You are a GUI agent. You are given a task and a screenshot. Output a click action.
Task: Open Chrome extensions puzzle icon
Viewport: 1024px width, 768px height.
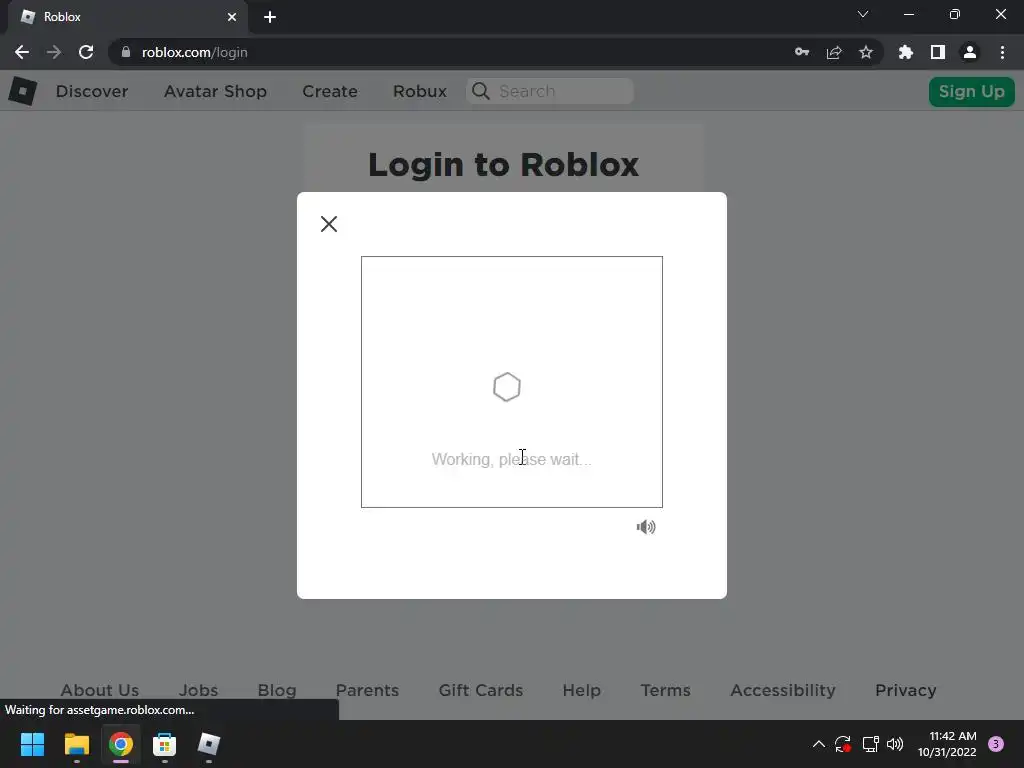pyautogui.click(x=906, y=52)
